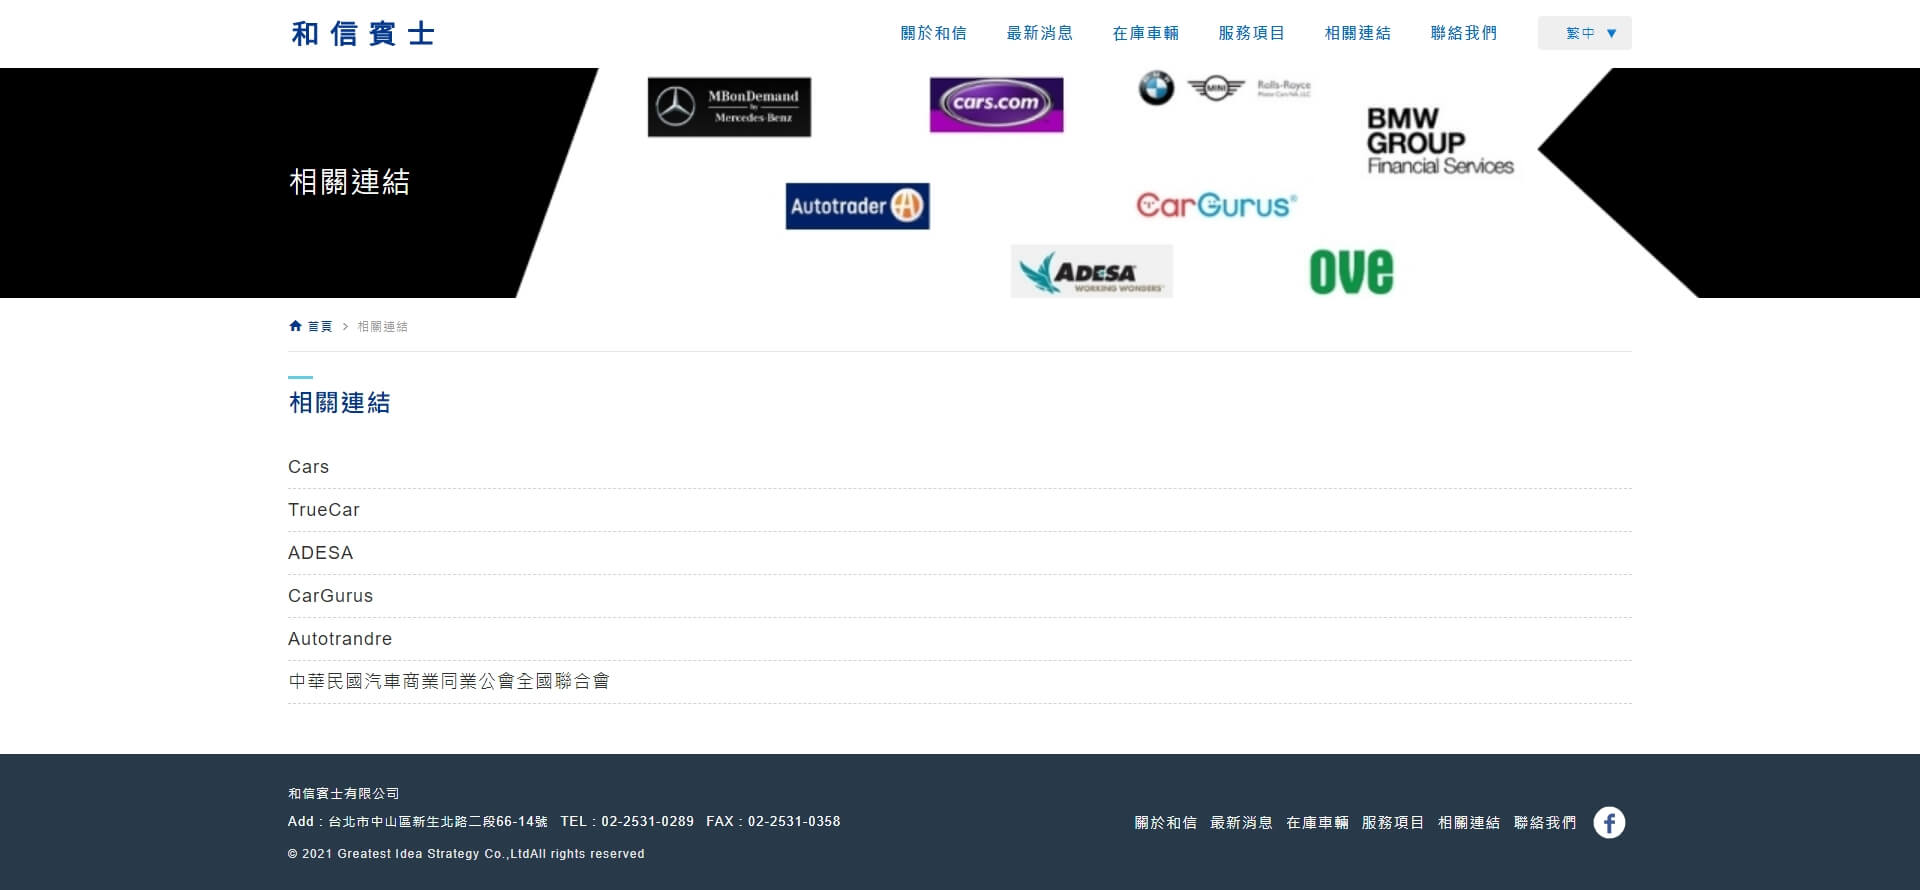Viewport: 1920px width, 890px height.
Task: Click the Rolls-Royce logo in banner
Action: click(1283, 88)
